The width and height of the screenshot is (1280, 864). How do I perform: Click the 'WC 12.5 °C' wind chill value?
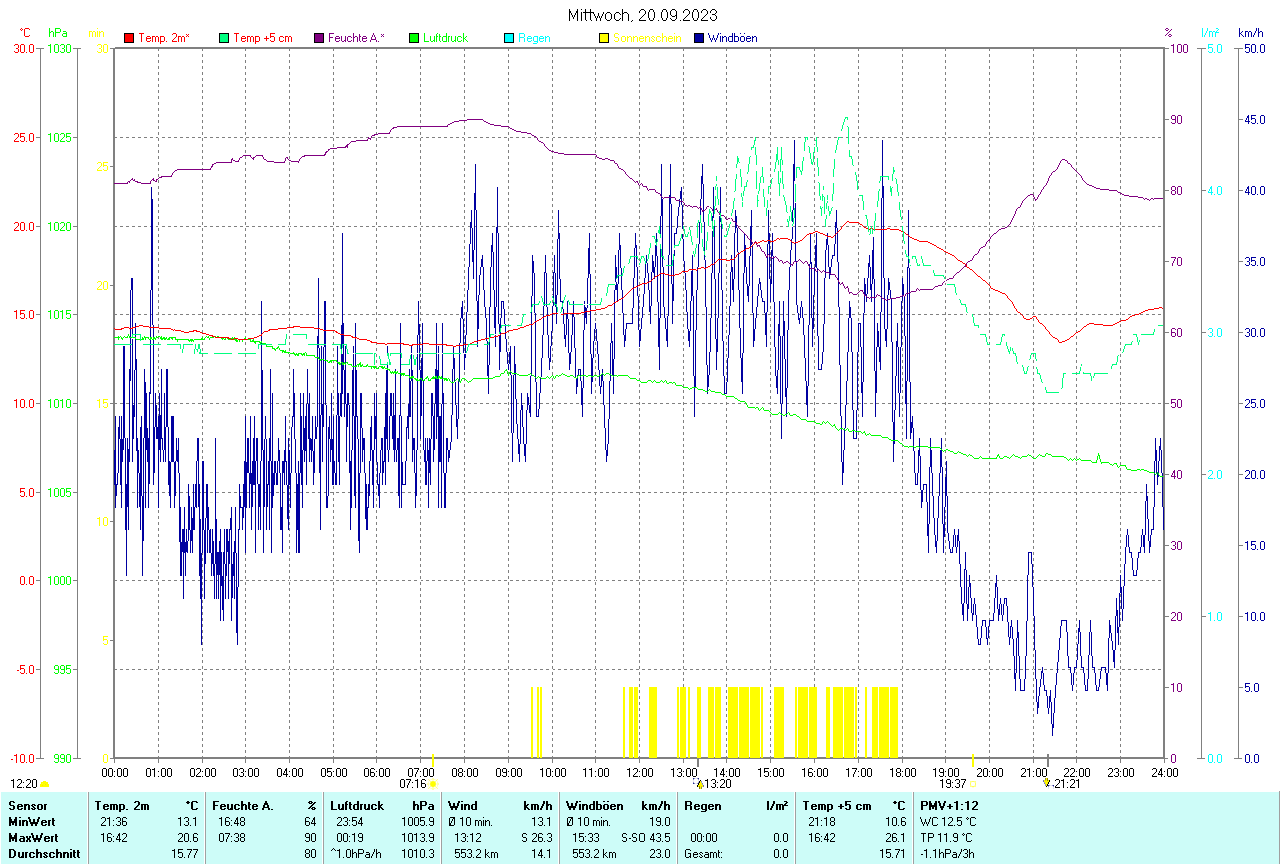coord(948,821)
